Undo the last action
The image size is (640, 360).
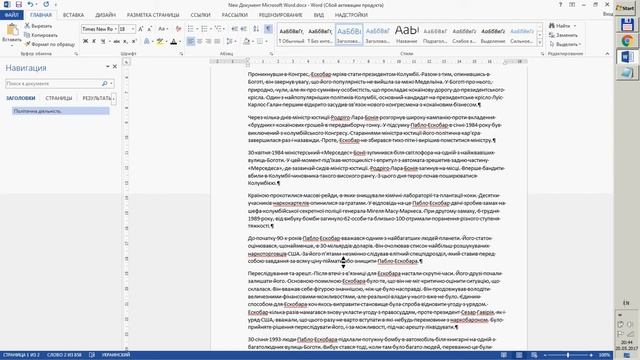(31, 4)
